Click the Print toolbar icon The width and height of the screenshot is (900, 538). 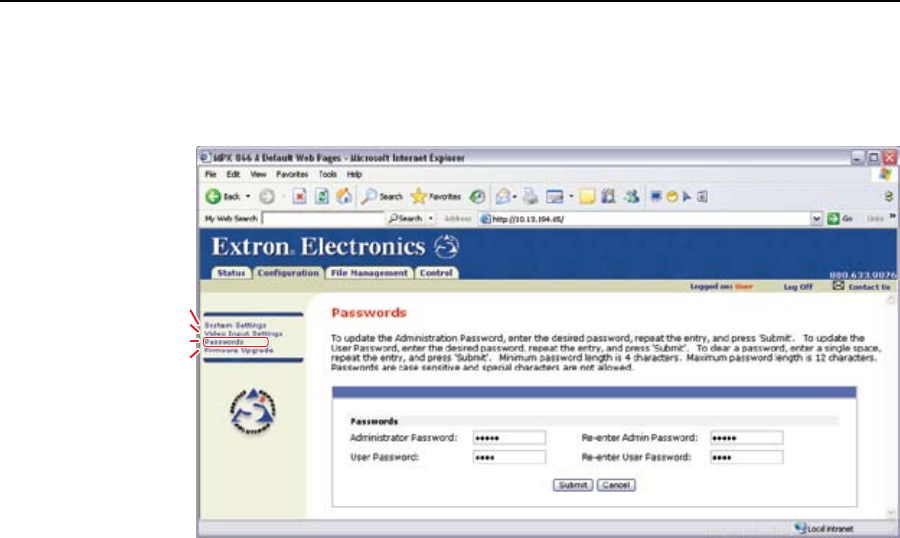coord(530,196)
